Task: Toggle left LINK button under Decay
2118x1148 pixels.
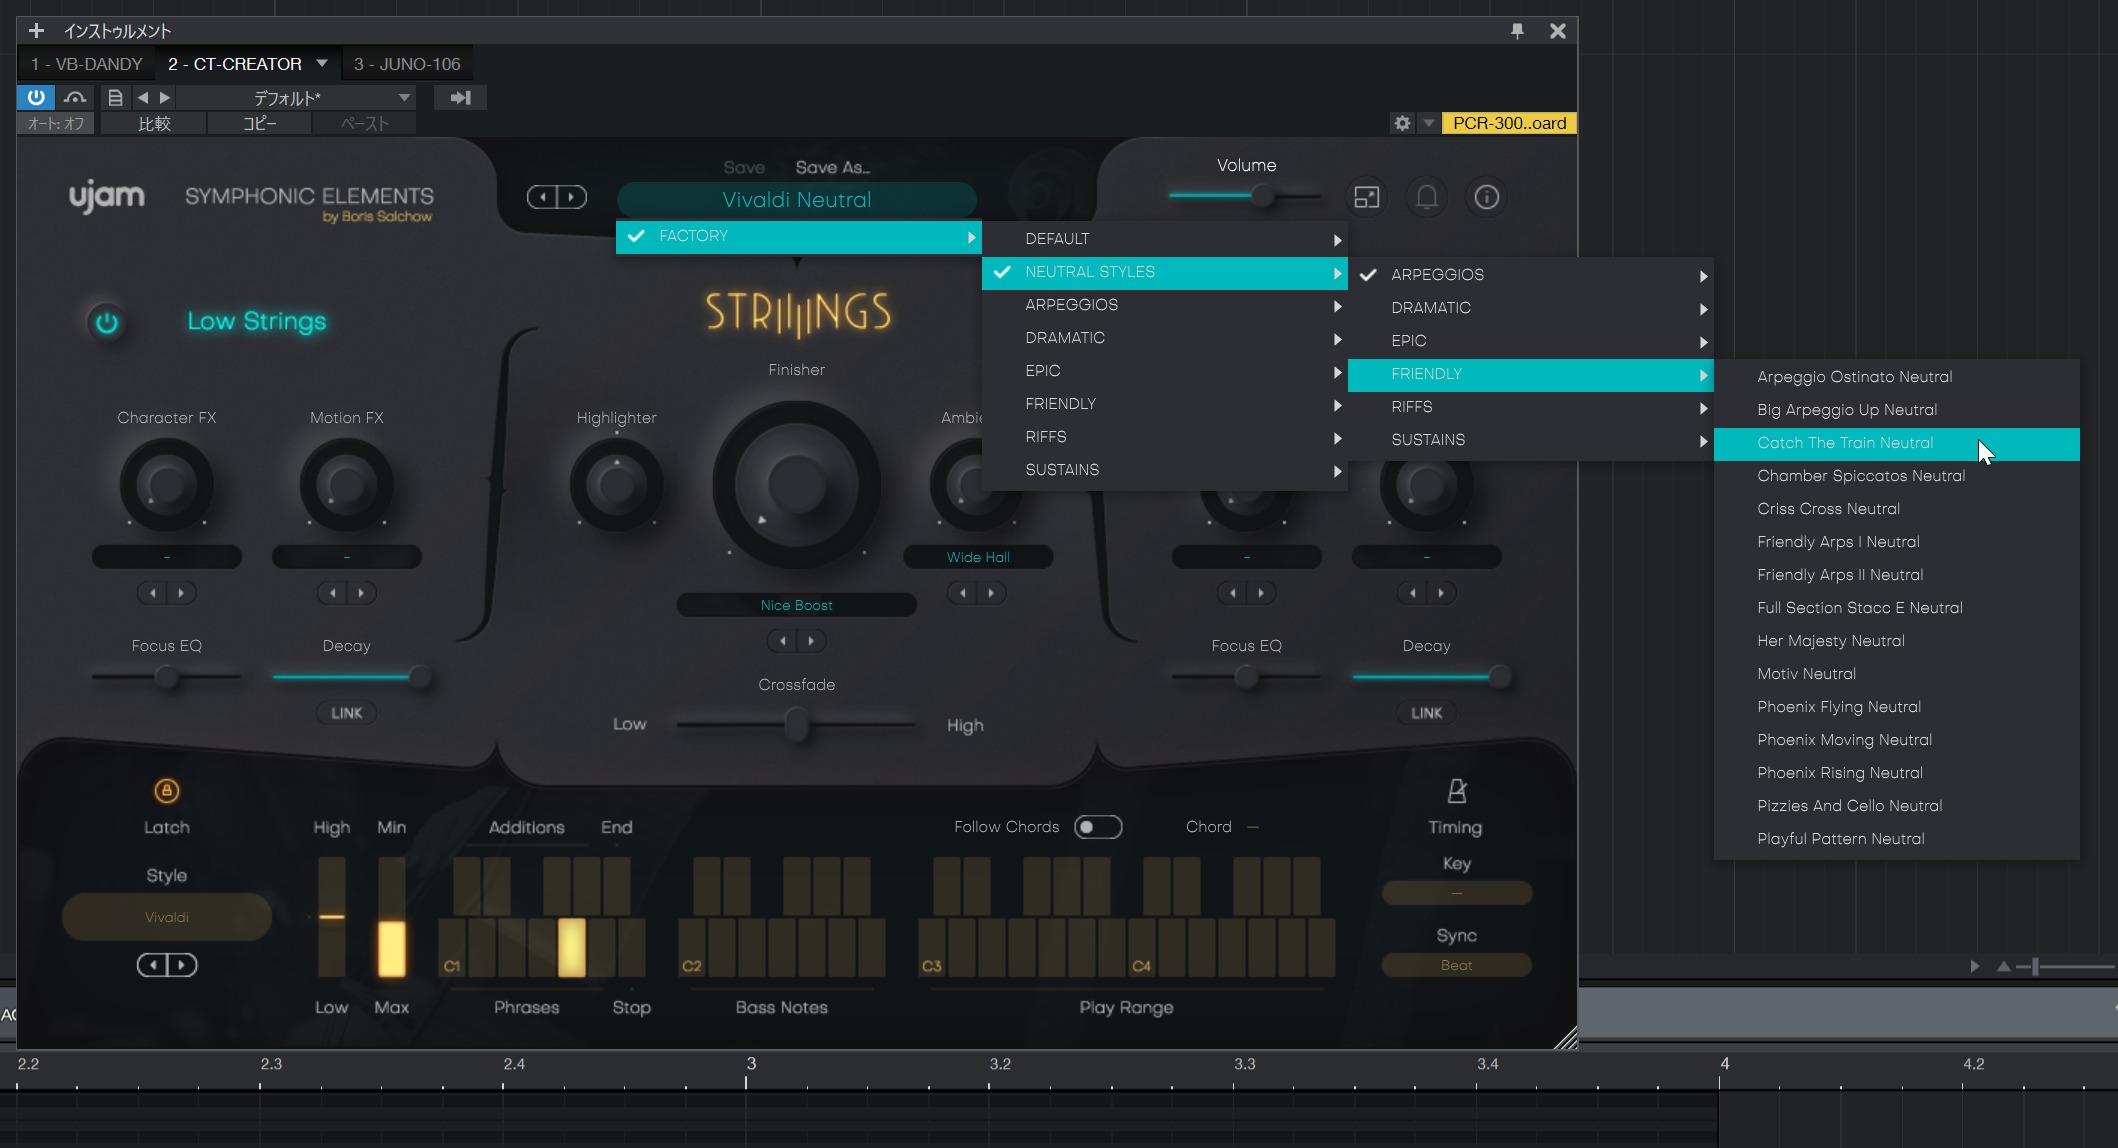Action: (x=346, y=713)
